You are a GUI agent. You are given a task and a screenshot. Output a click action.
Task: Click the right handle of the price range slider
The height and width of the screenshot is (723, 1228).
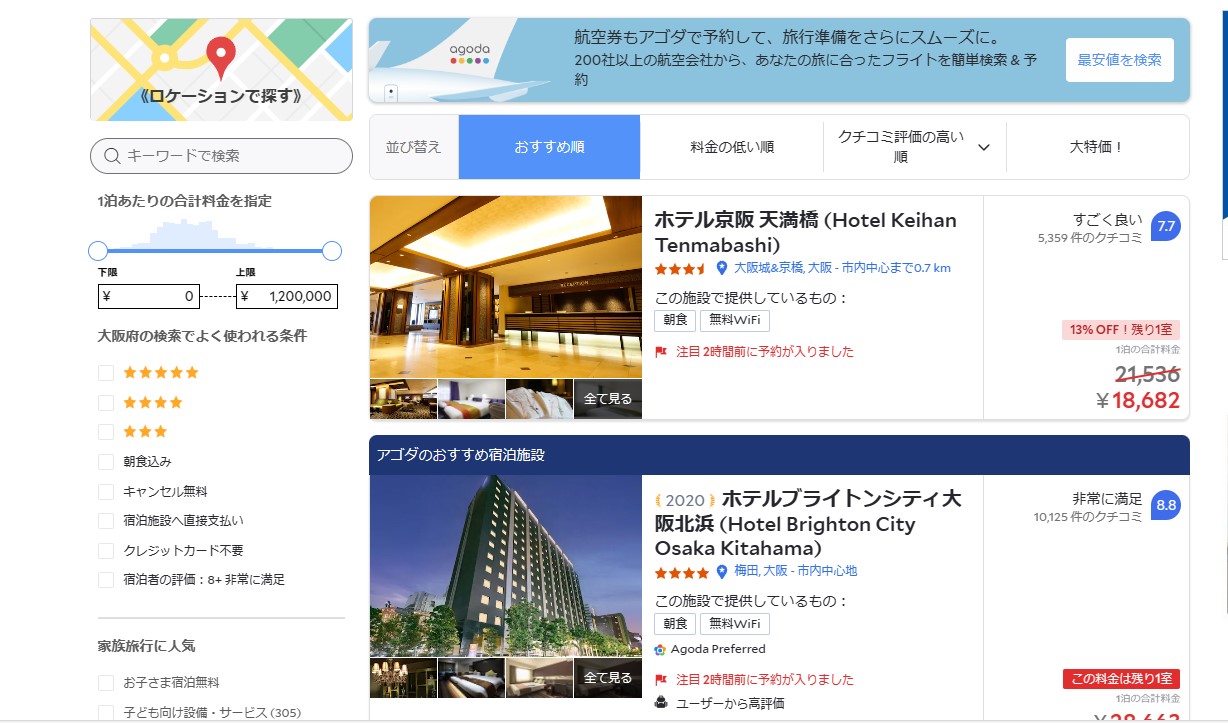(333, 251)
